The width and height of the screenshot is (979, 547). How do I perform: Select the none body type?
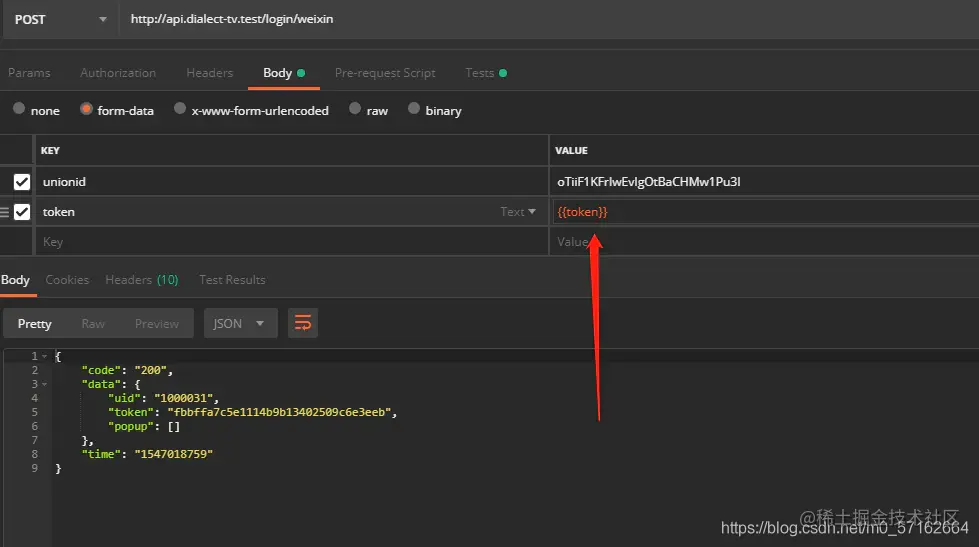(19, 109)
